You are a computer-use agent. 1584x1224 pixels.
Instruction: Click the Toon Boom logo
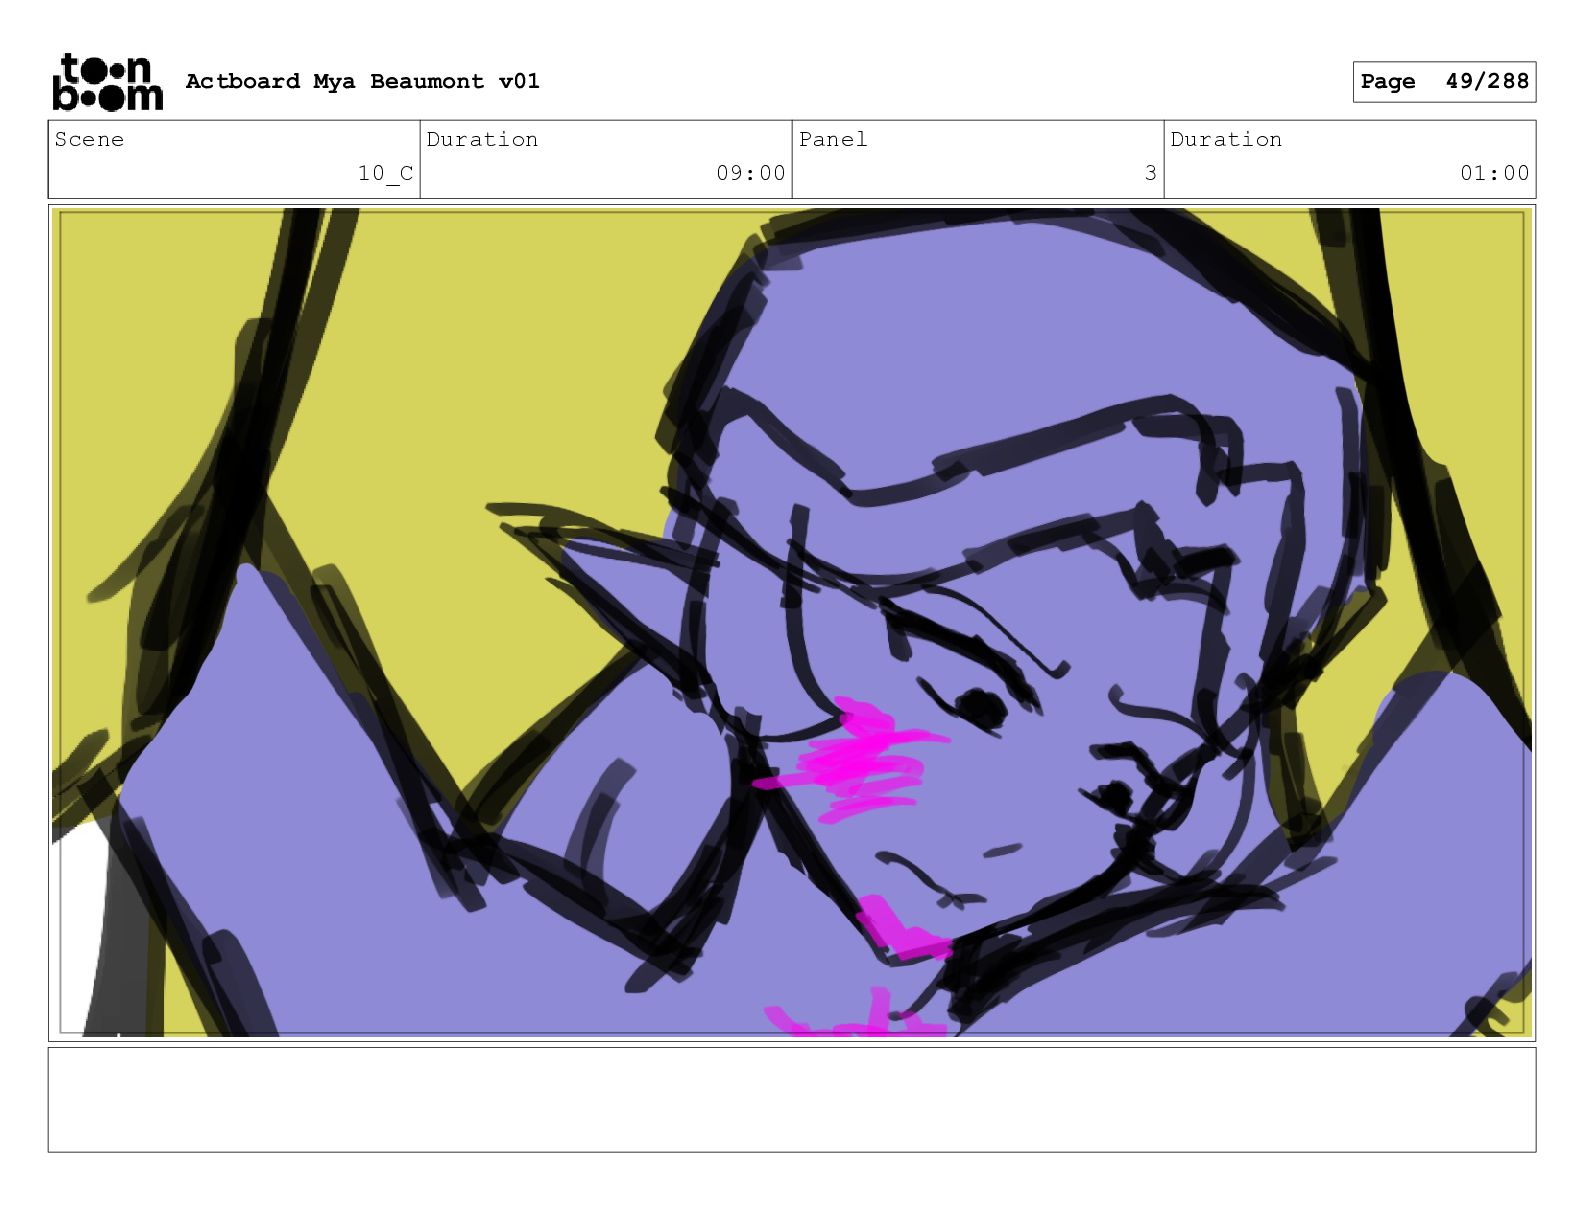coord(107,82)
